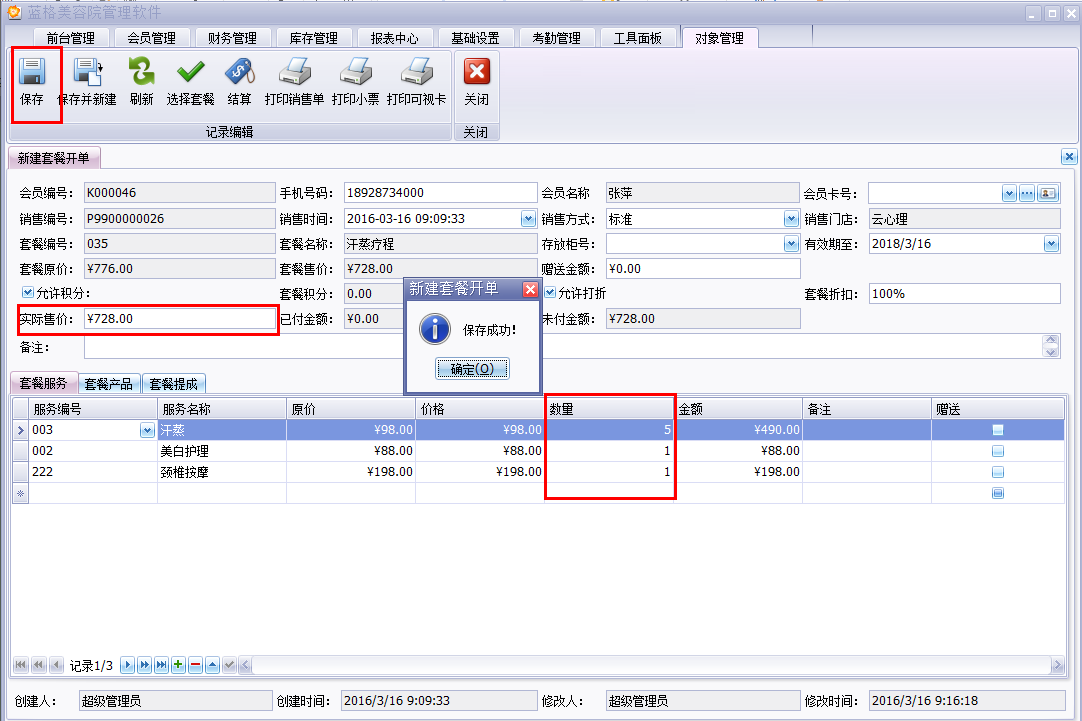Screen dimensions: 1082x721
Task: Click the Refresh (刷新) icon
Action: tap(141, 74)
